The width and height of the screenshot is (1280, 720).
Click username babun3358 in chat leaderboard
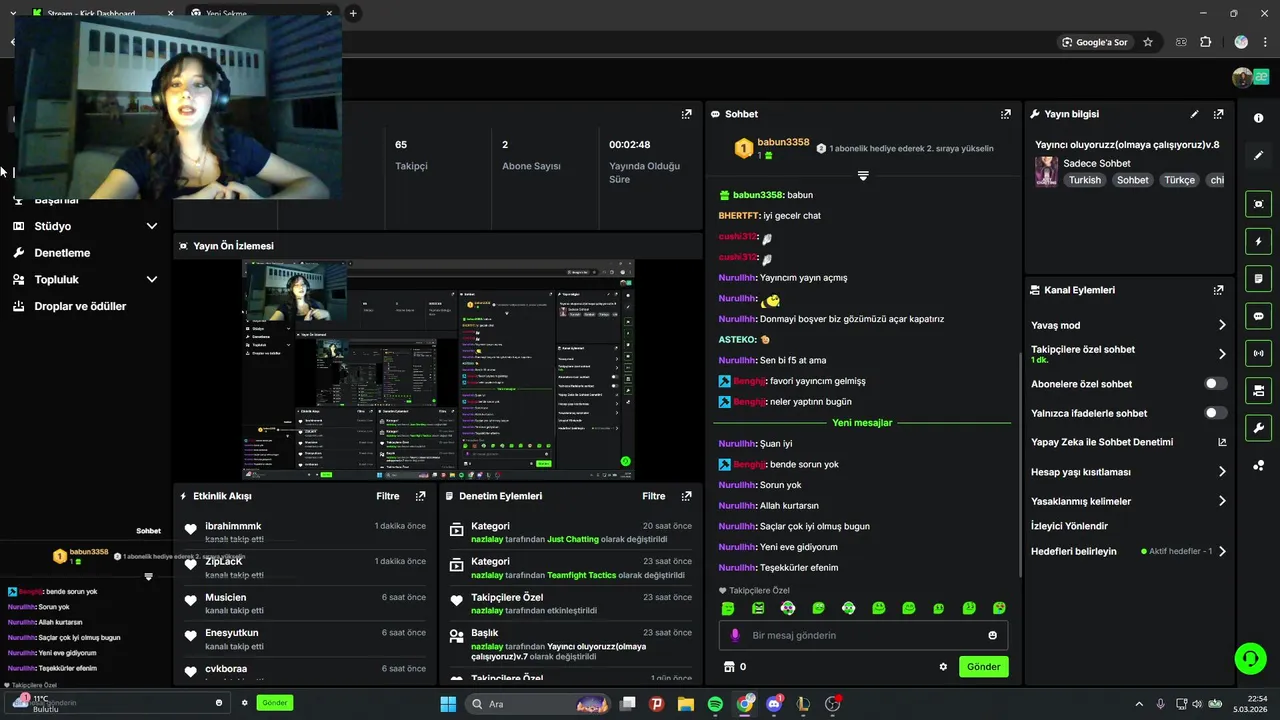(x=783, y=143)
